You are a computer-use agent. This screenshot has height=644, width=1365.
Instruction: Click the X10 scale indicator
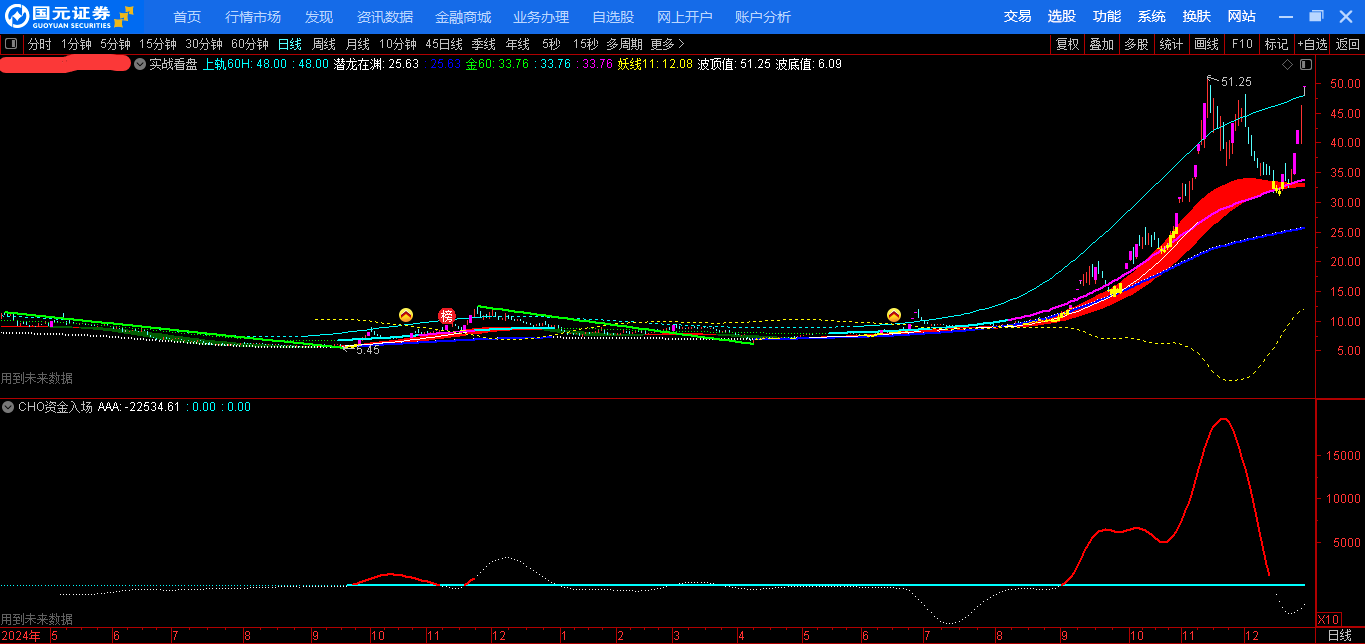1329,619
